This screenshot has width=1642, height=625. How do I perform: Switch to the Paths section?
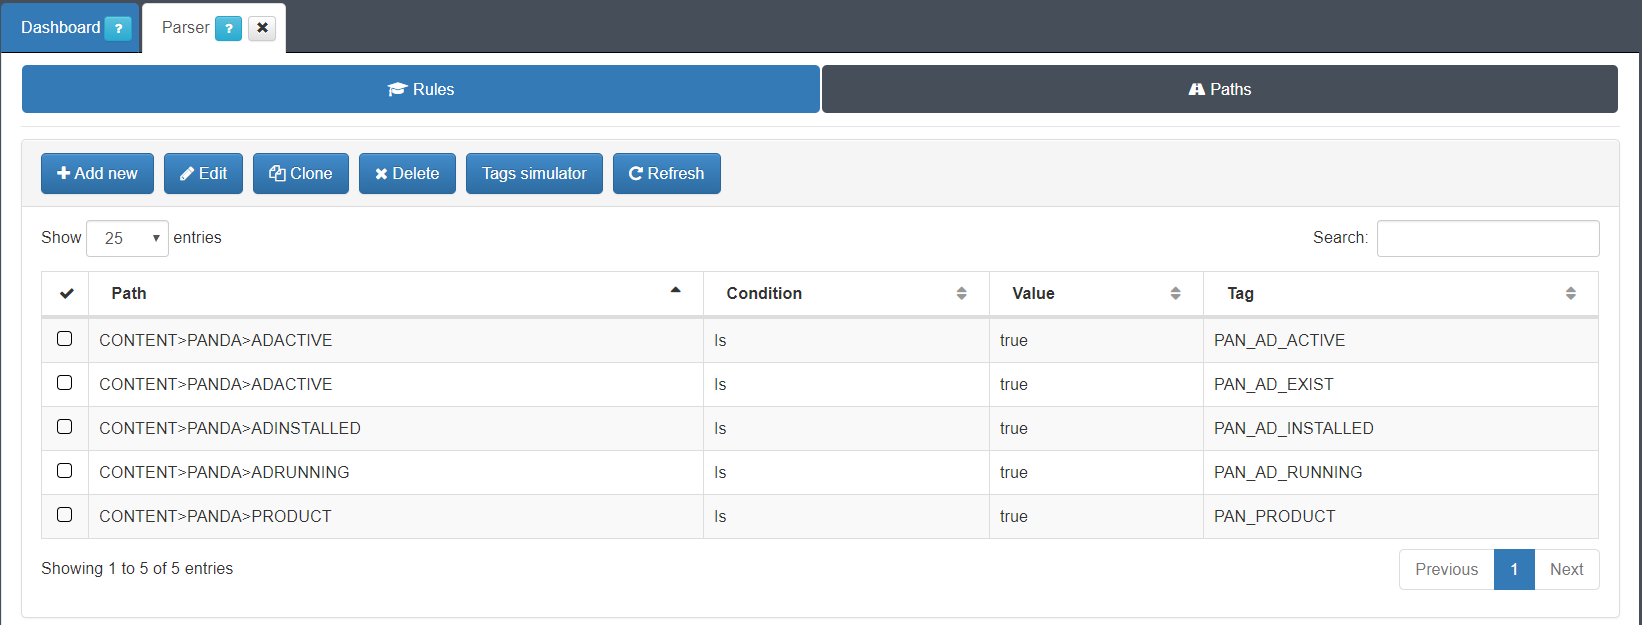pos(1219,89)
